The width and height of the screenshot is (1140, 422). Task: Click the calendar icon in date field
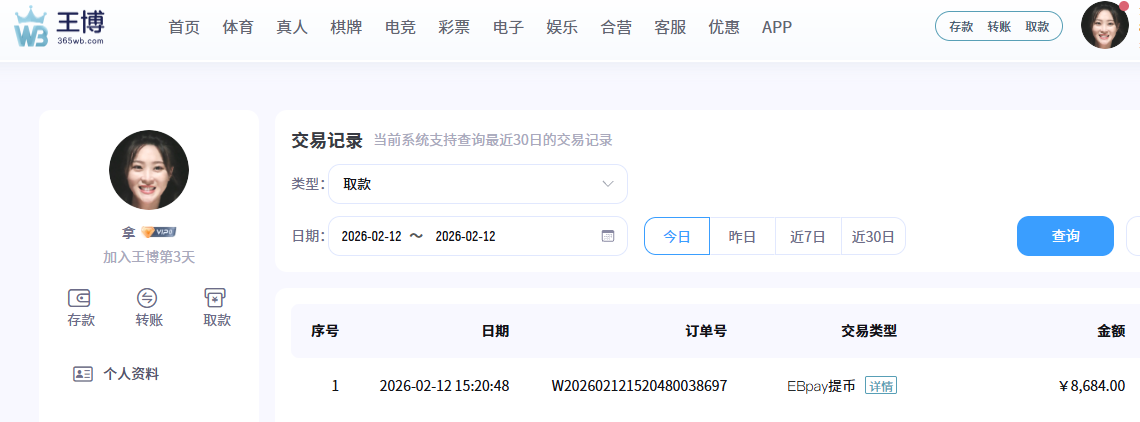click(607, 236)
